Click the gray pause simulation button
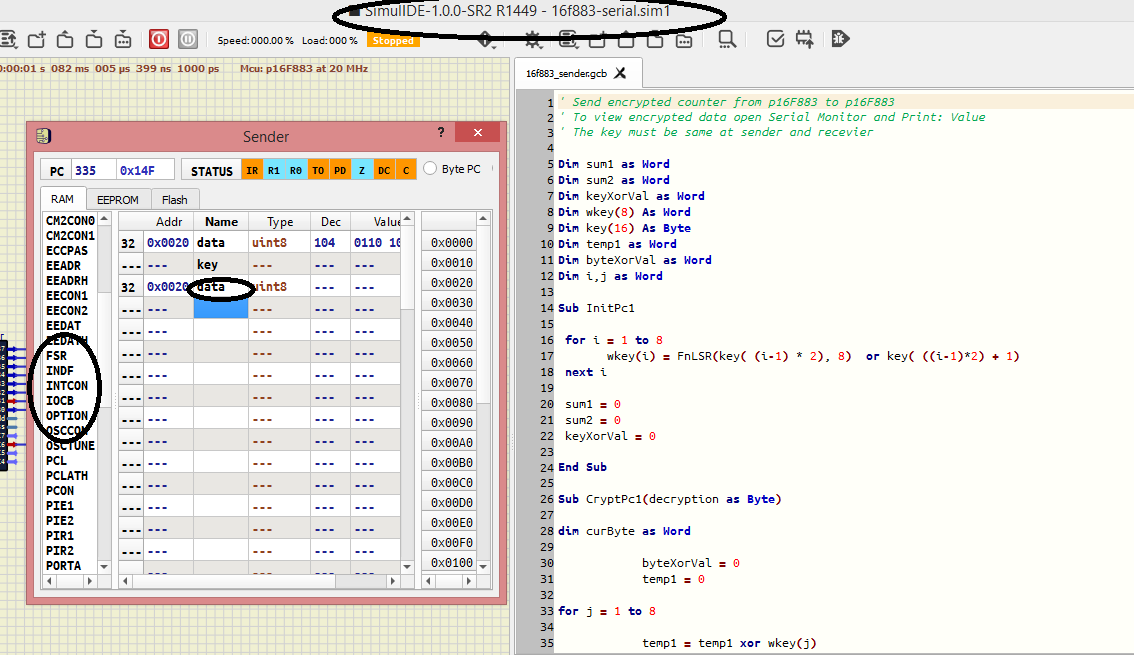The width and height of the screenshot is (1134, 655). click(x=187, y=40)
